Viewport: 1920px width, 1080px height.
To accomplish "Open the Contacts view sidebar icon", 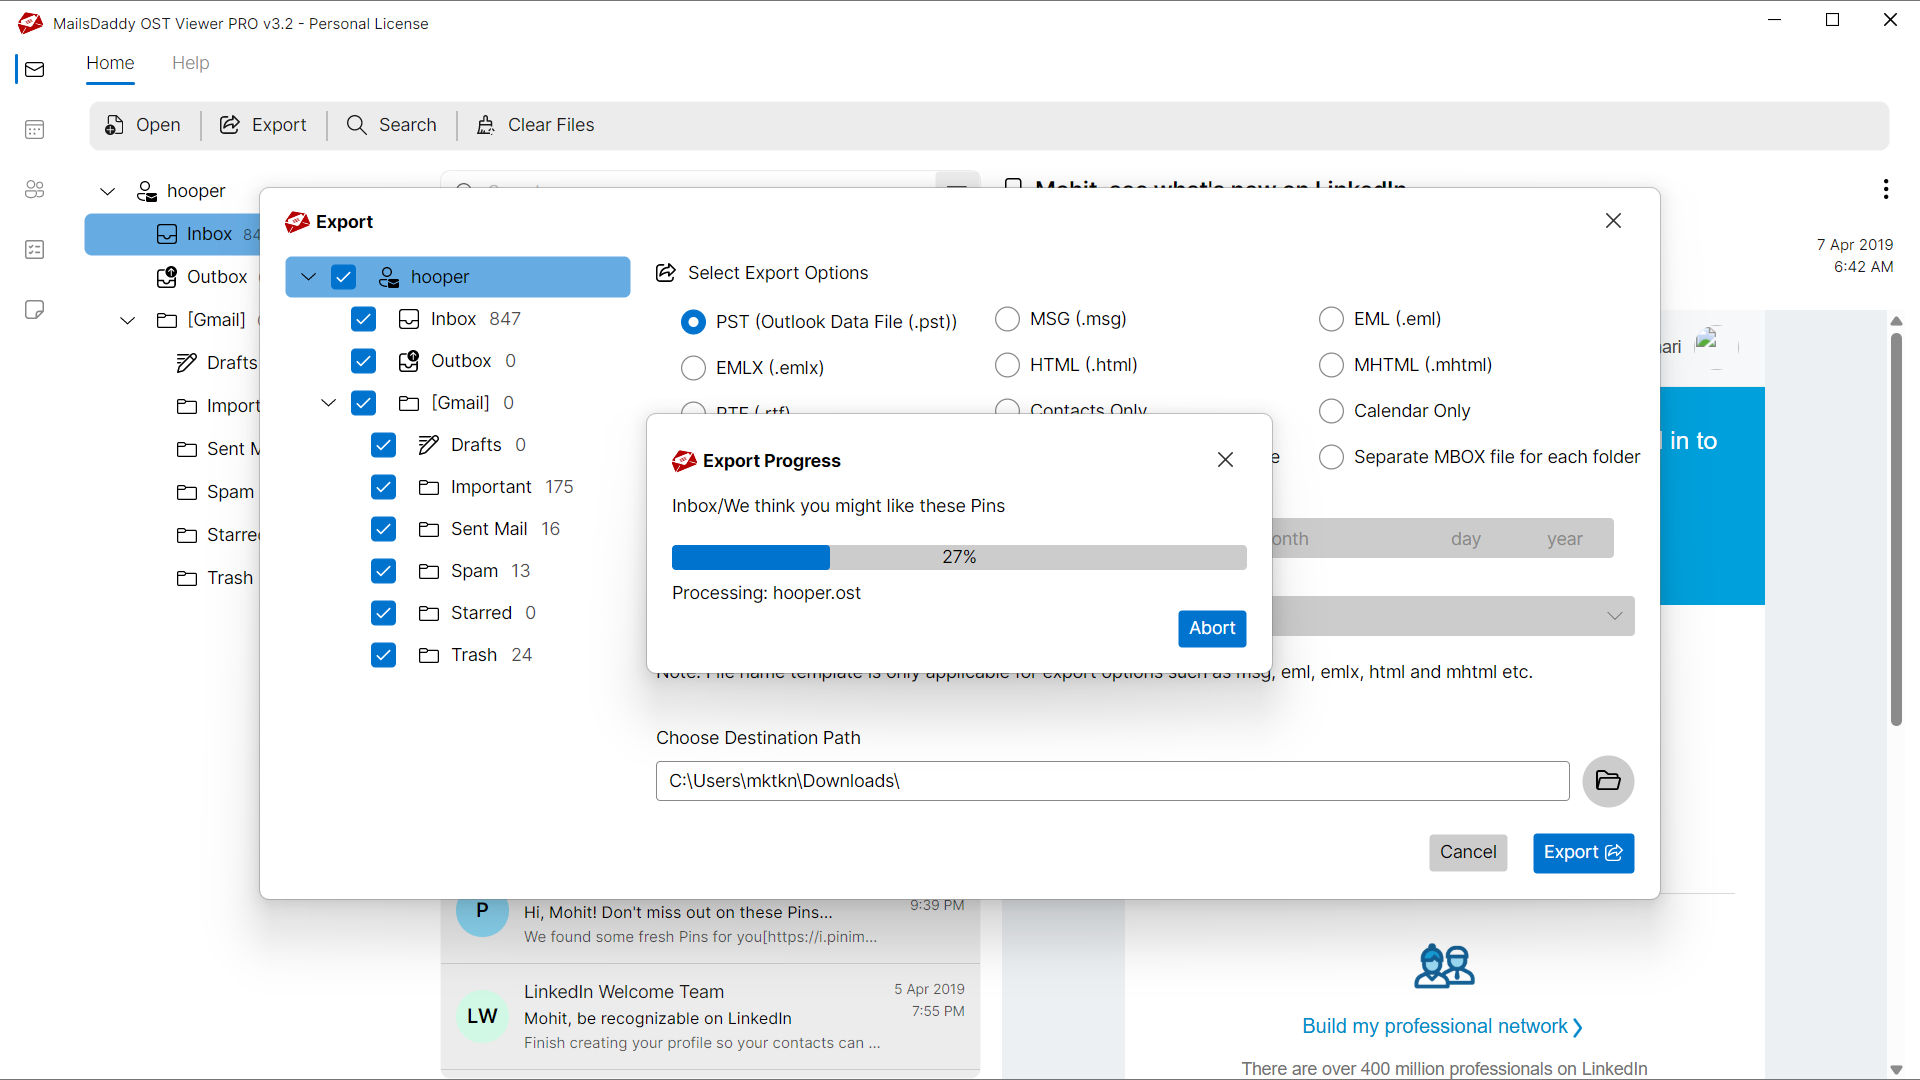I will (35, 189).
